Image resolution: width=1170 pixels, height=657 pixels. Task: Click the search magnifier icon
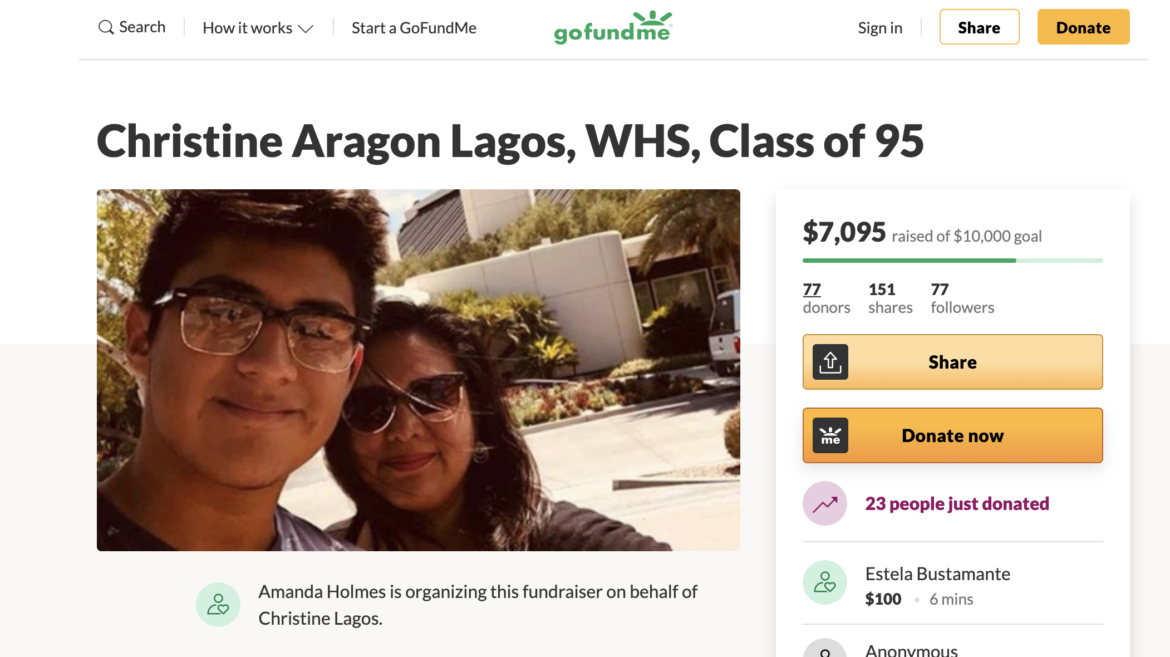pos(106,28)
